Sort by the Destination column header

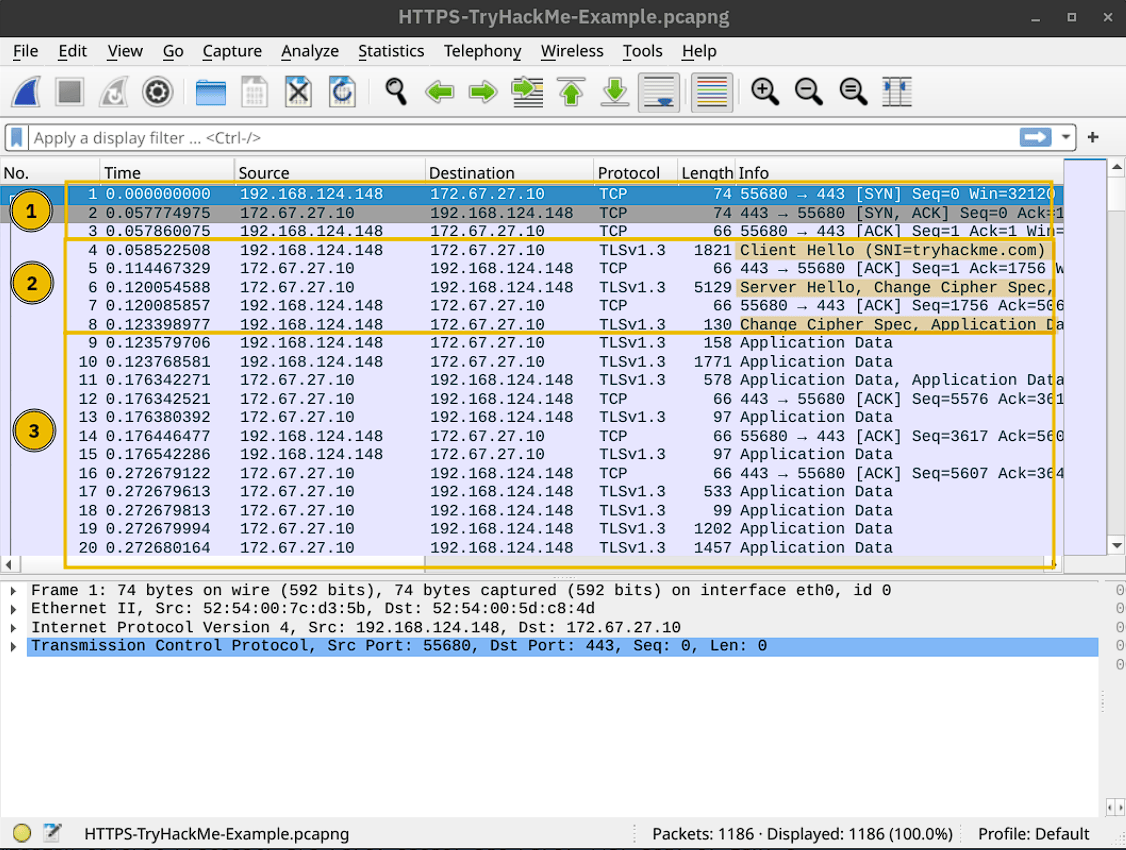[x=509, y=173]
